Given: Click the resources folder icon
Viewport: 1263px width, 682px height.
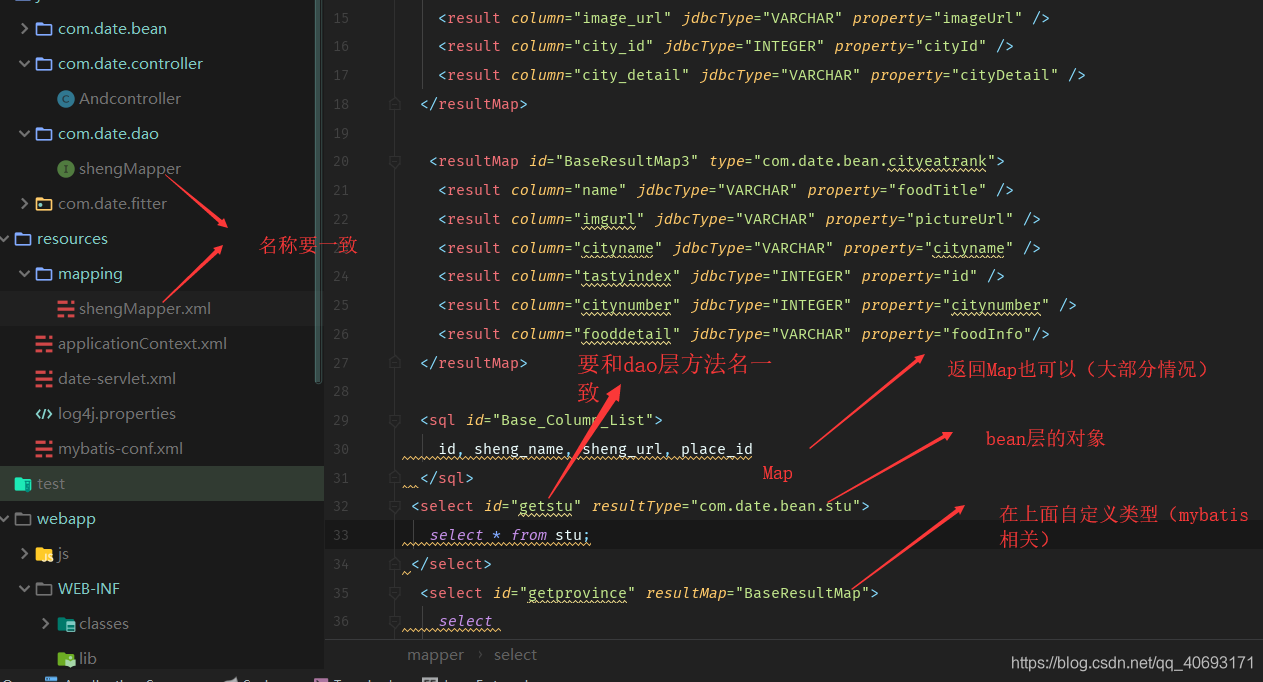Looking at the screenshot, I should [x=23, y=238].
